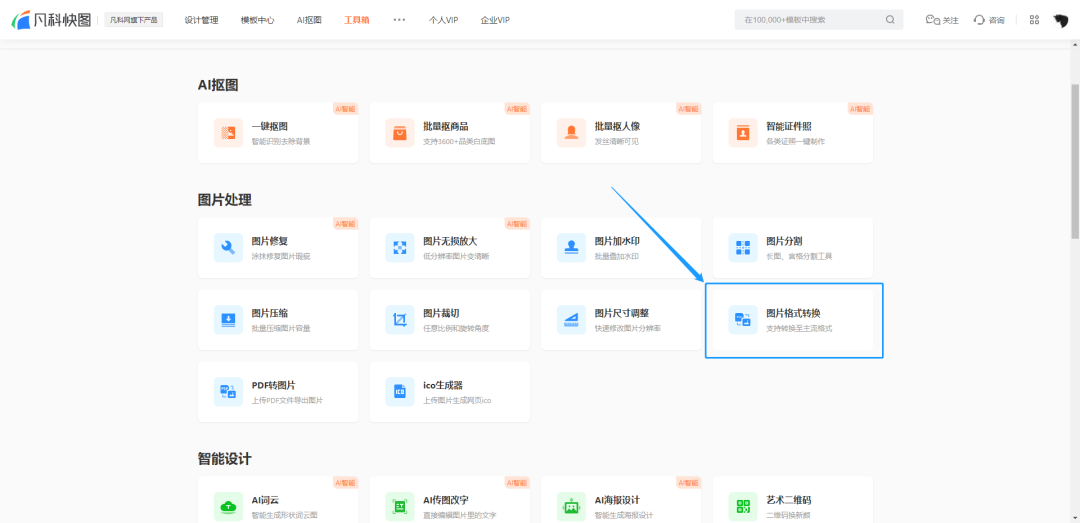The width and height of the screenshot is (1080, 523).
Task: Click the 凡科快图 logo
Action: tap(52, 20)
